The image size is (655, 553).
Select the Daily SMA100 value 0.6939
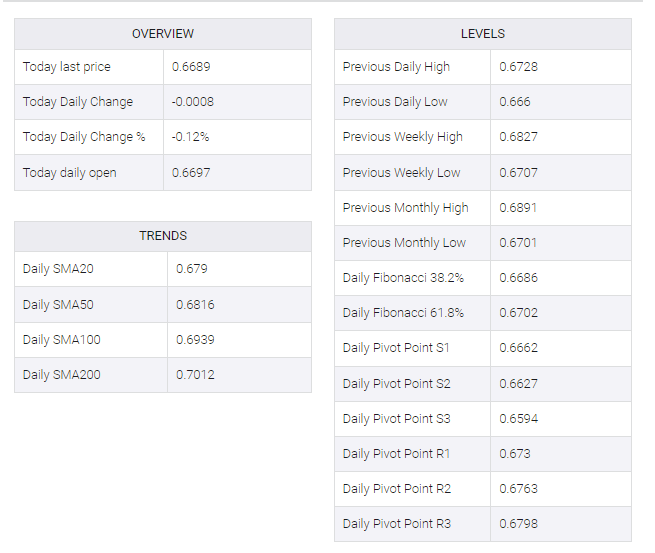point(195,340)
